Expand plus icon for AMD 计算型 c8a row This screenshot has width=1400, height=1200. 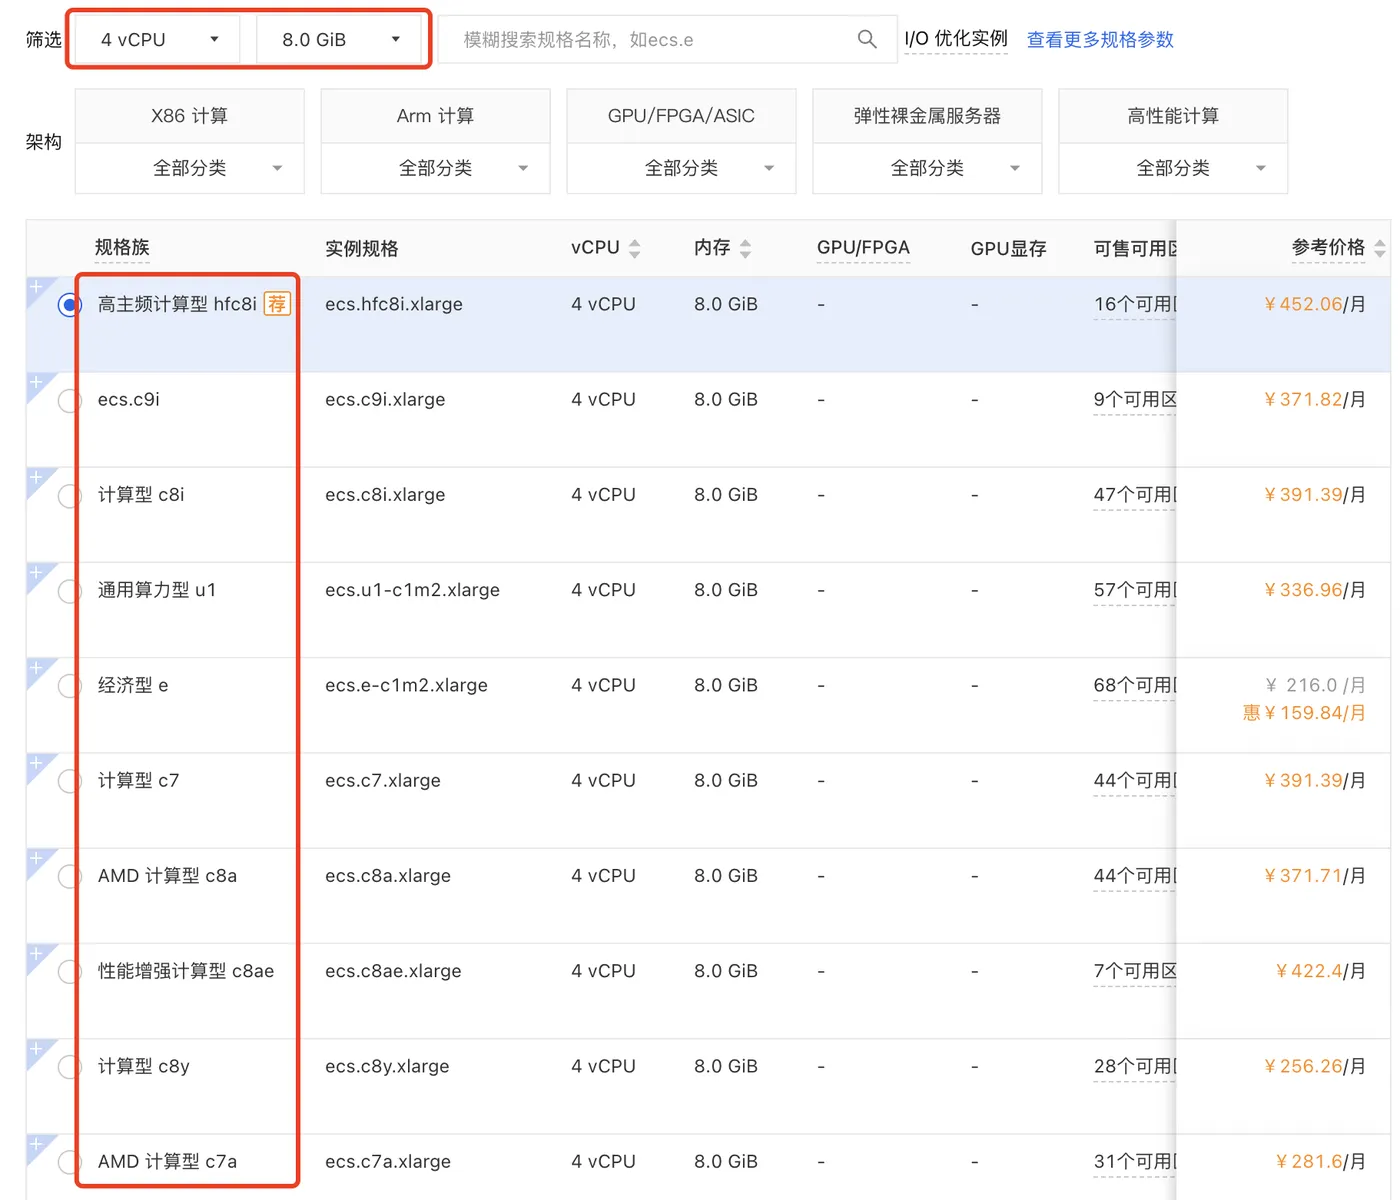pyautogui.click(x=36, y=858)
